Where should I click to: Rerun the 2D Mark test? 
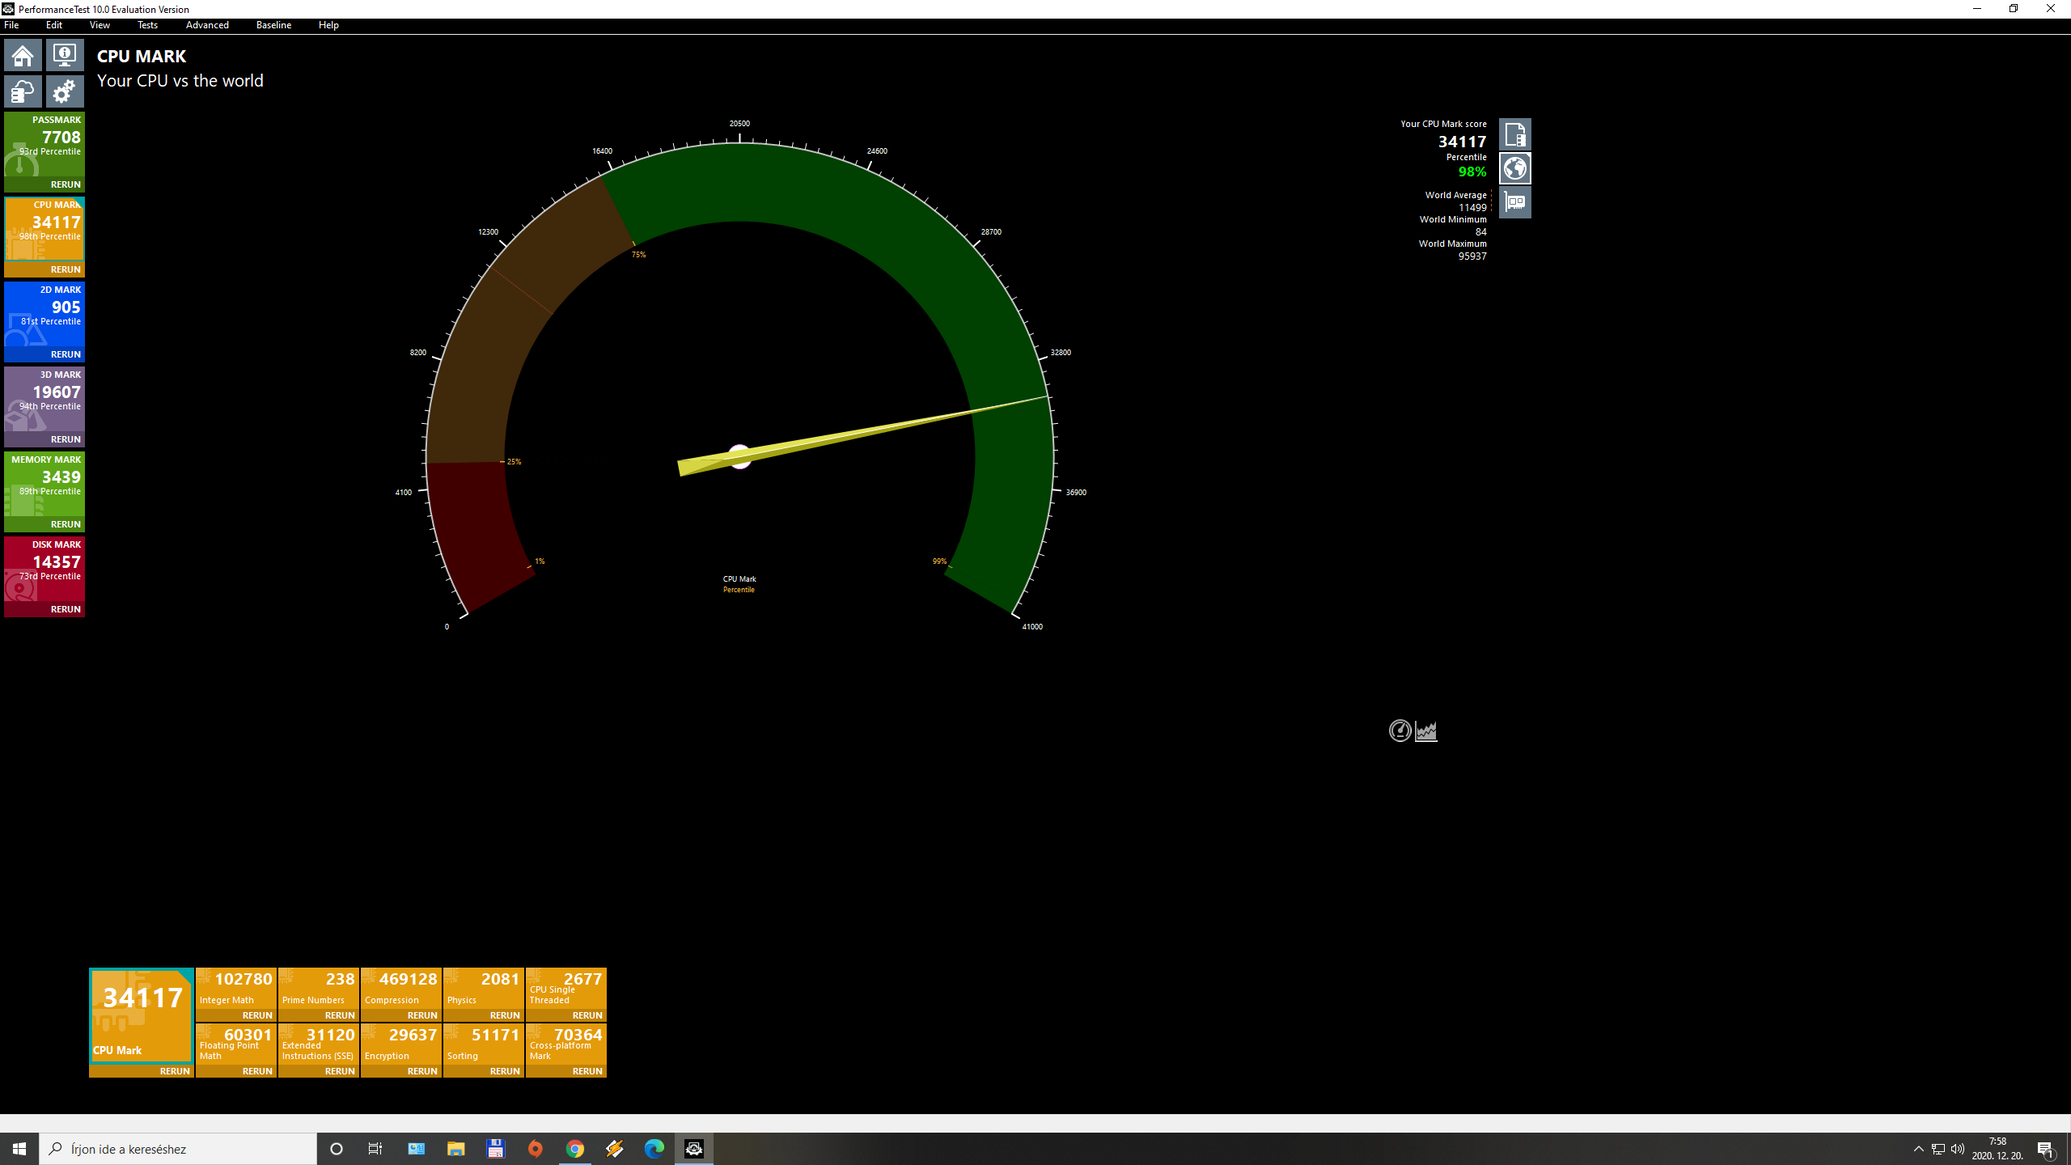click(65, 355)
